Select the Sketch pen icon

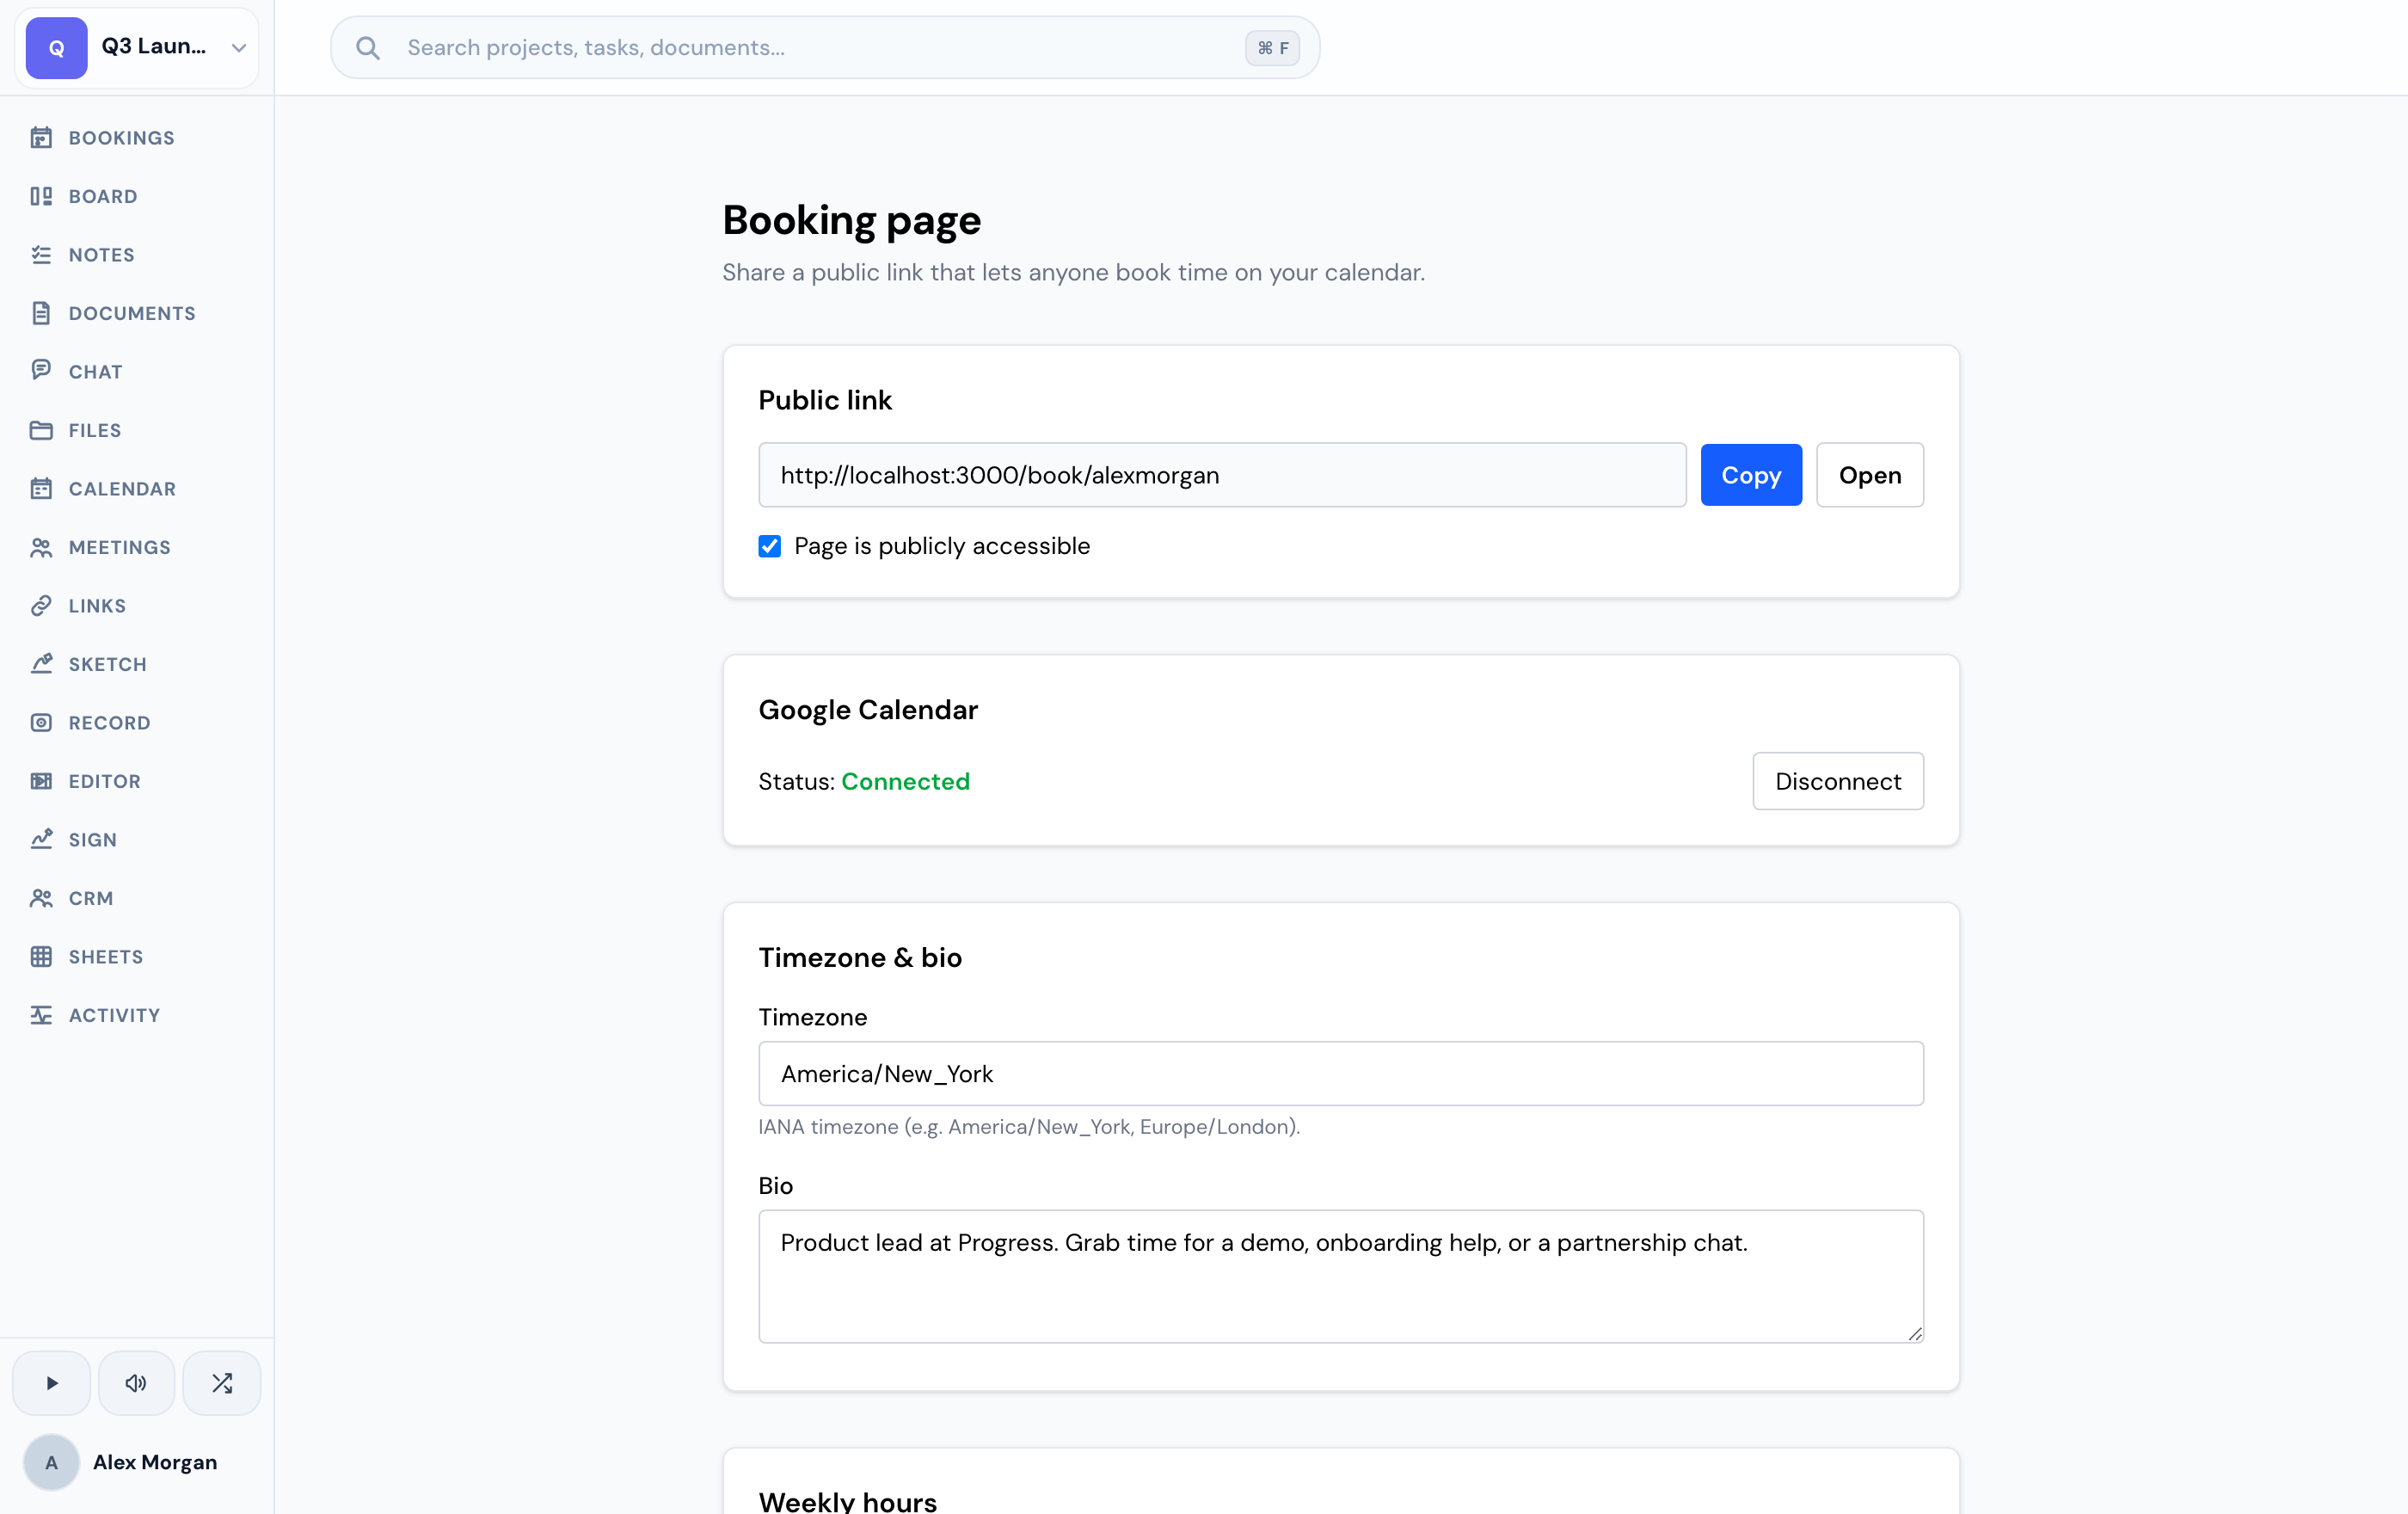41,664
